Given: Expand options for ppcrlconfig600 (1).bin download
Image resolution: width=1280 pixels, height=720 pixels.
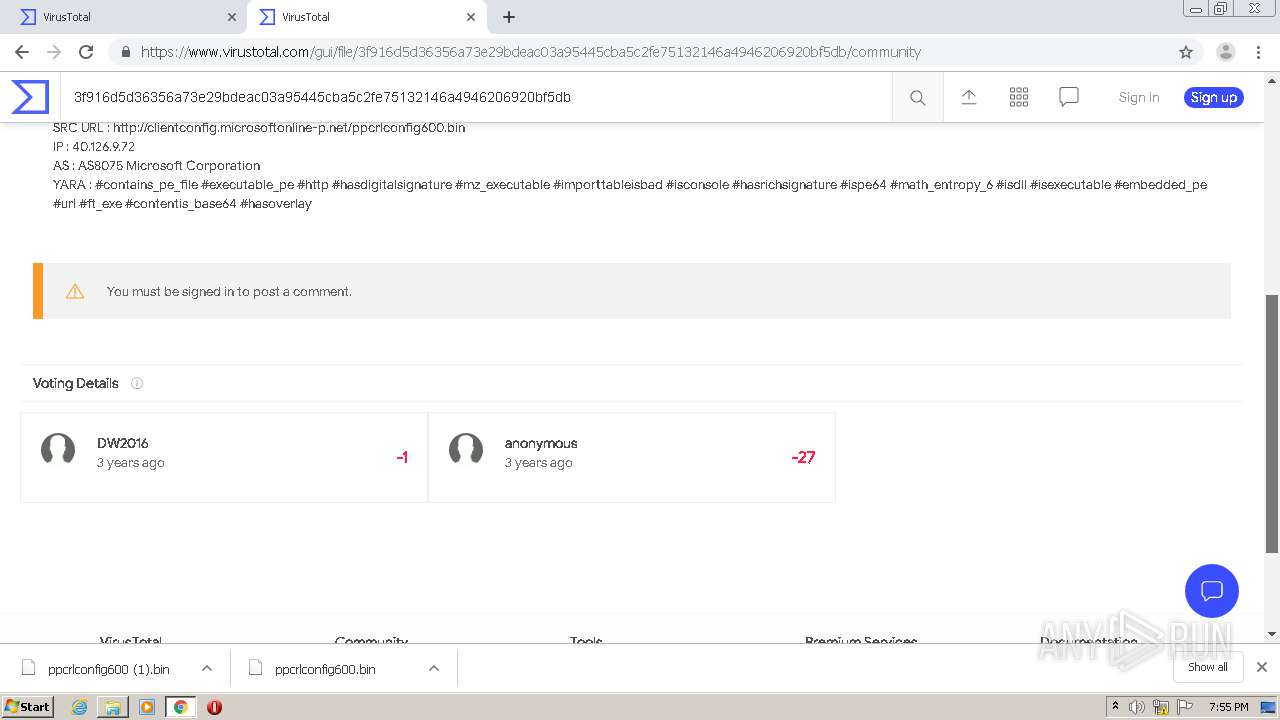Looking at the screenshot, I should tap(206, 668).
